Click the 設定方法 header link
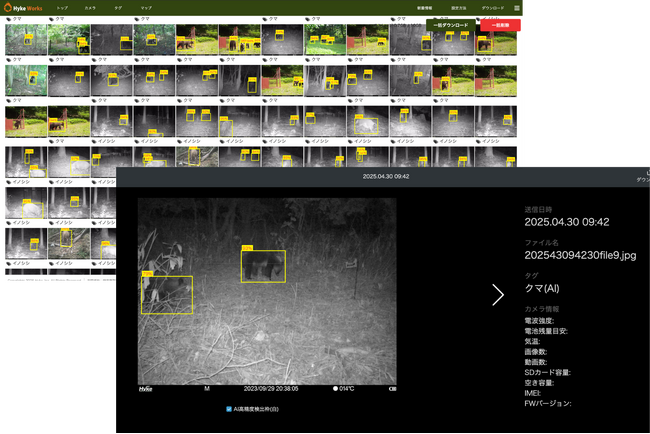The image size is (650, 434). [x=458, y=8]
